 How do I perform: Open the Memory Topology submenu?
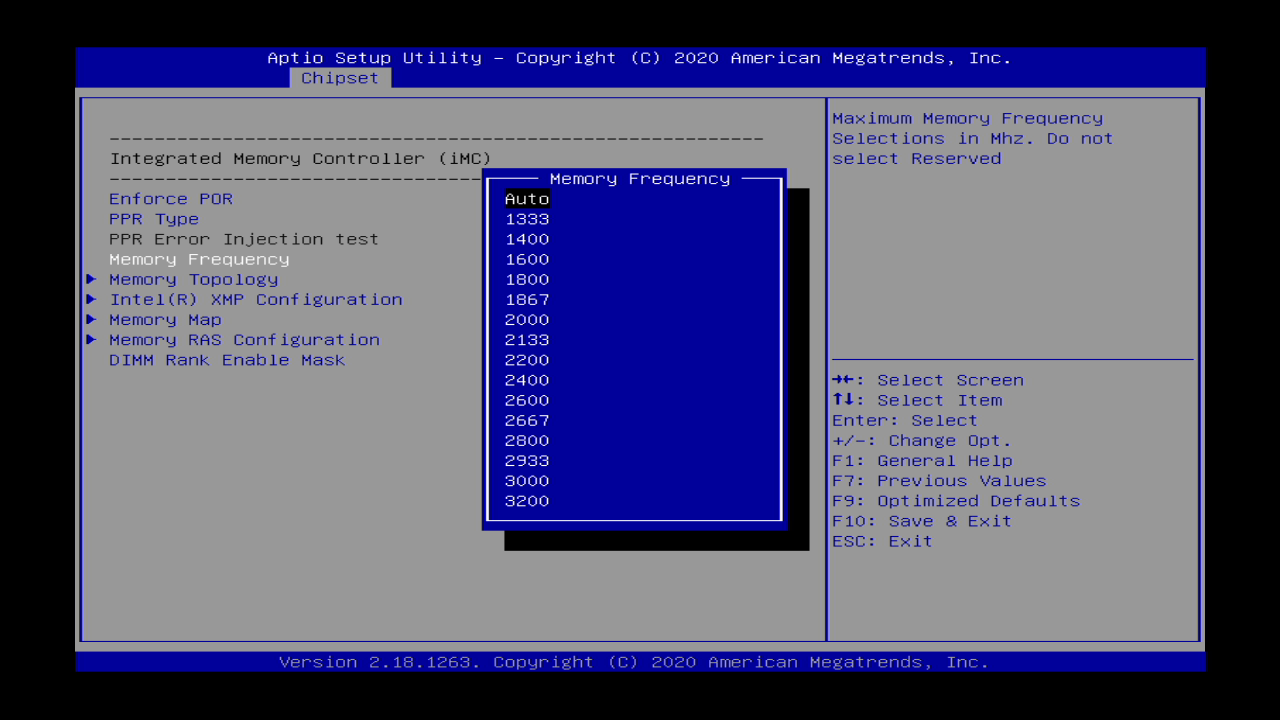pos(194,279)
